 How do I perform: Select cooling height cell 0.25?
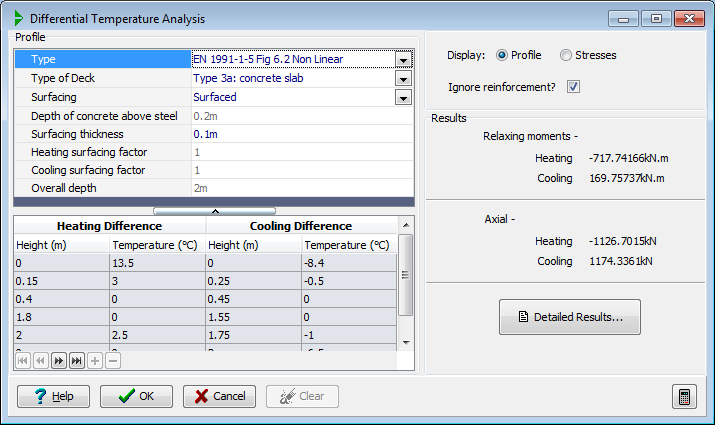point(254,281)
